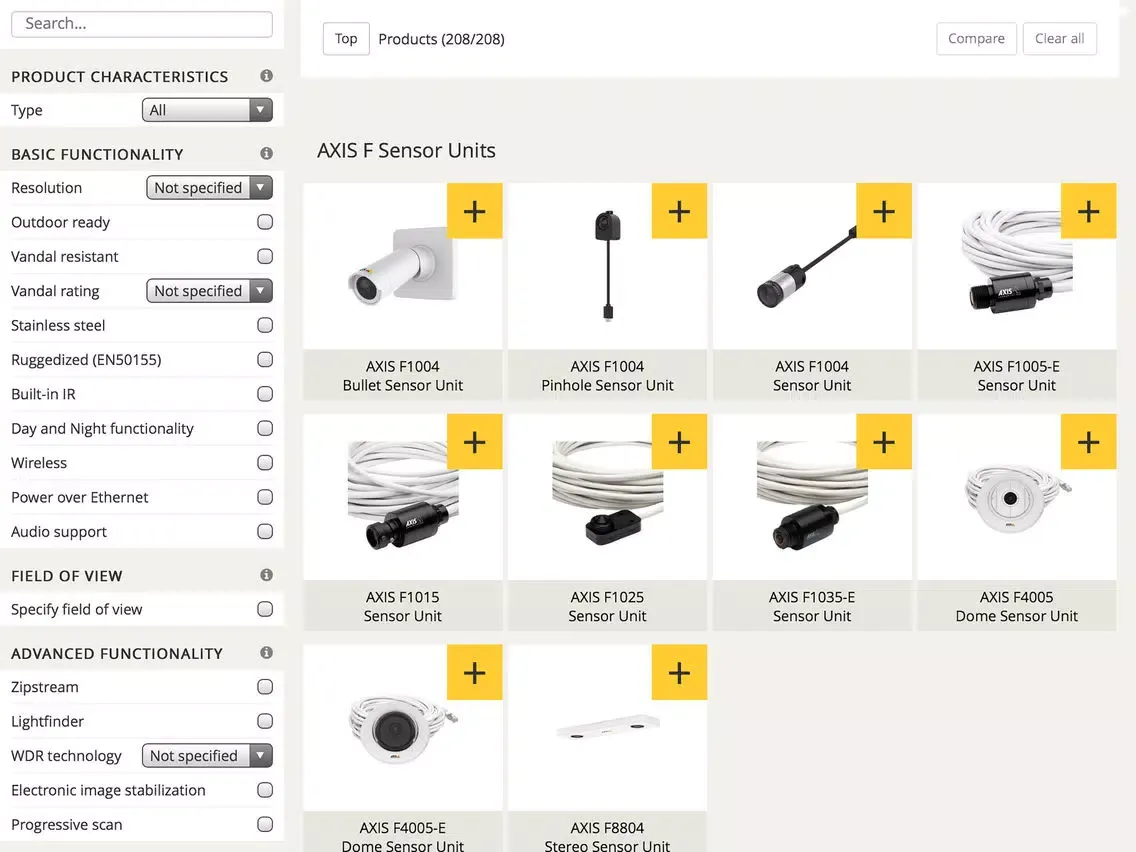This screenshot has height=852, width=1136.
Task: Open AXIS F1005-E Sensor Unit product image
Action: 1016,264
